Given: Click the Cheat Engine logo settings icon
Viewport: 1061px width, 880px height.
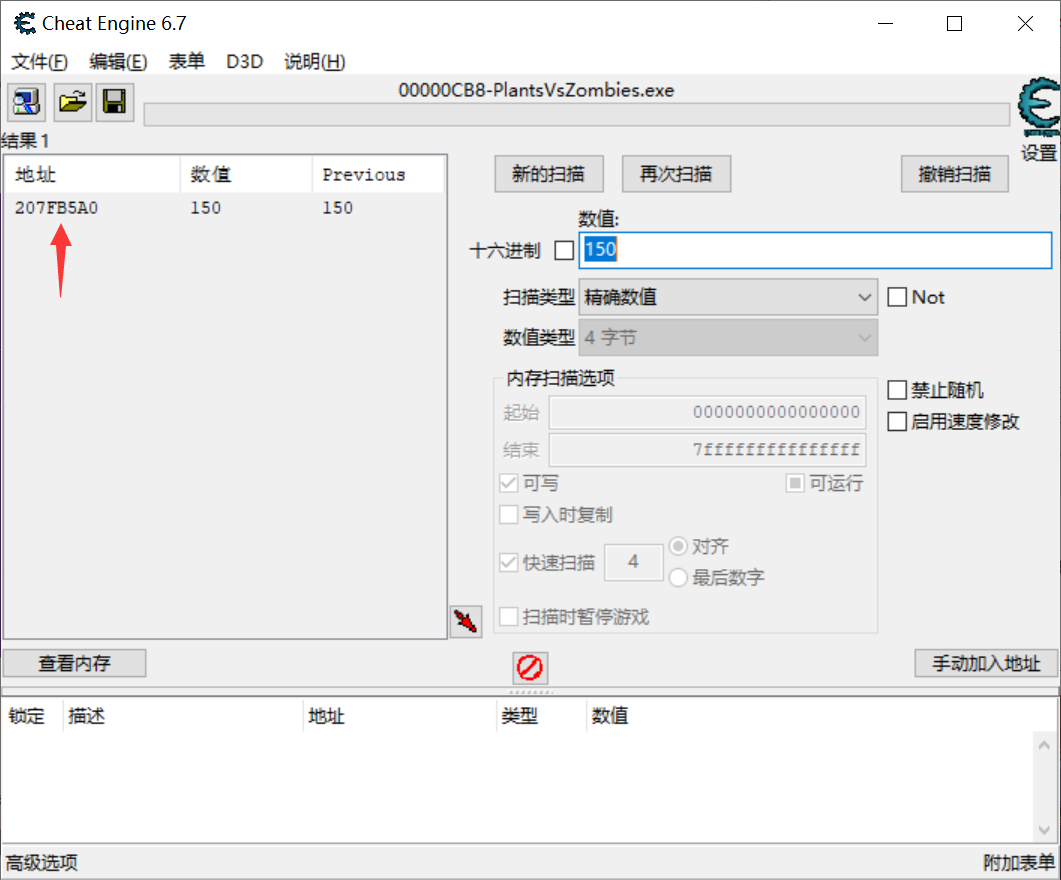Looking at the screenshot, I should point(1039,107).
